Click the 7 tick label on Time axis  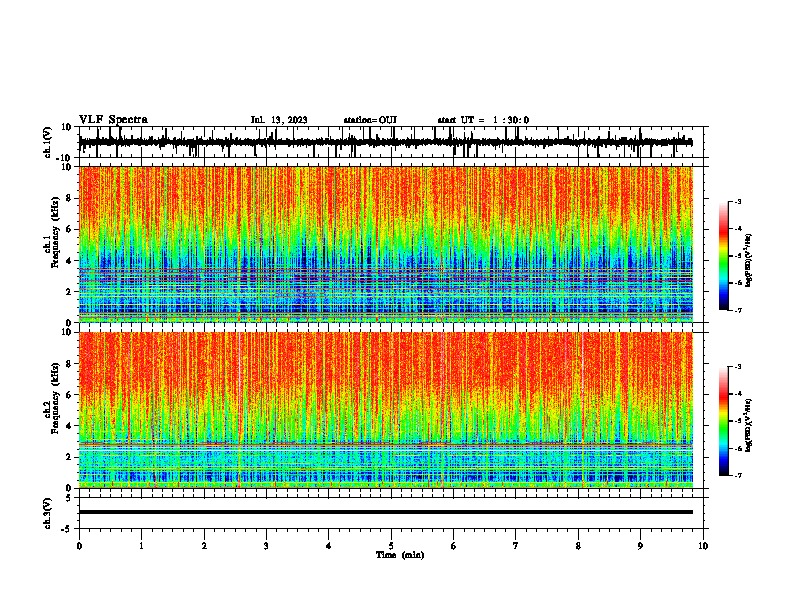pyautogui.click(x=516, y=546)
